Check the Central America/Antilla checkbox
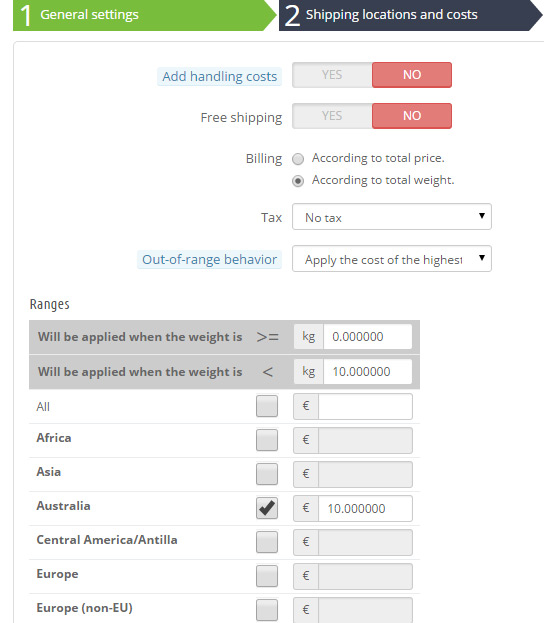The image size is (544, 623). 267,542
